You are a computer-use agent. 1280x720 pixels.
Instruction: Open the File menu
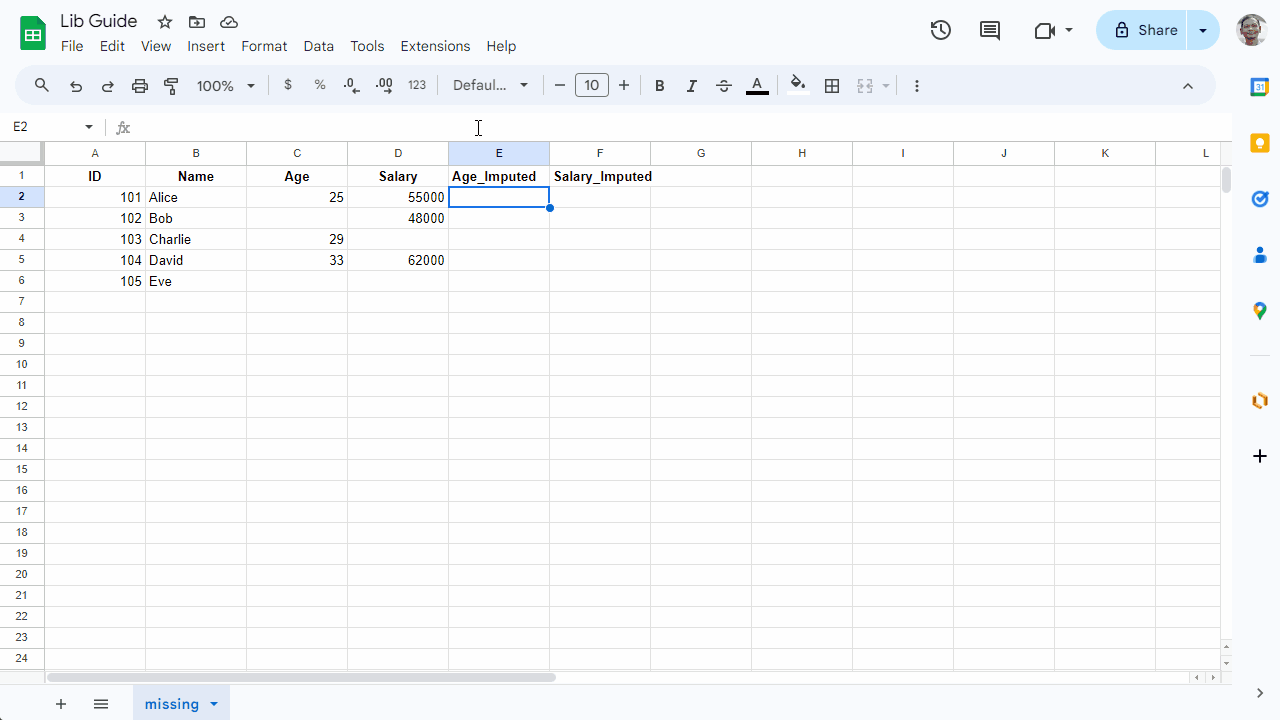click(72, 46)
